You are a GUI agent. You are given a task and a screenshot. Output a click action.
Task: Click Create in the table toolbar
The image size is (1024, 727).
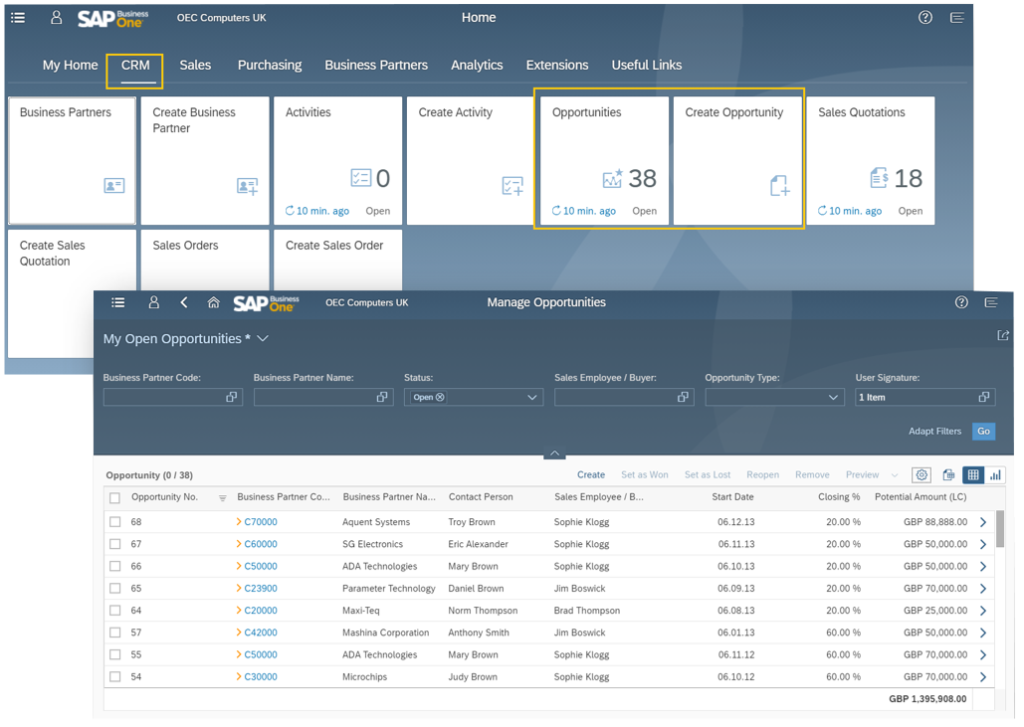click(x=590, y=475)
